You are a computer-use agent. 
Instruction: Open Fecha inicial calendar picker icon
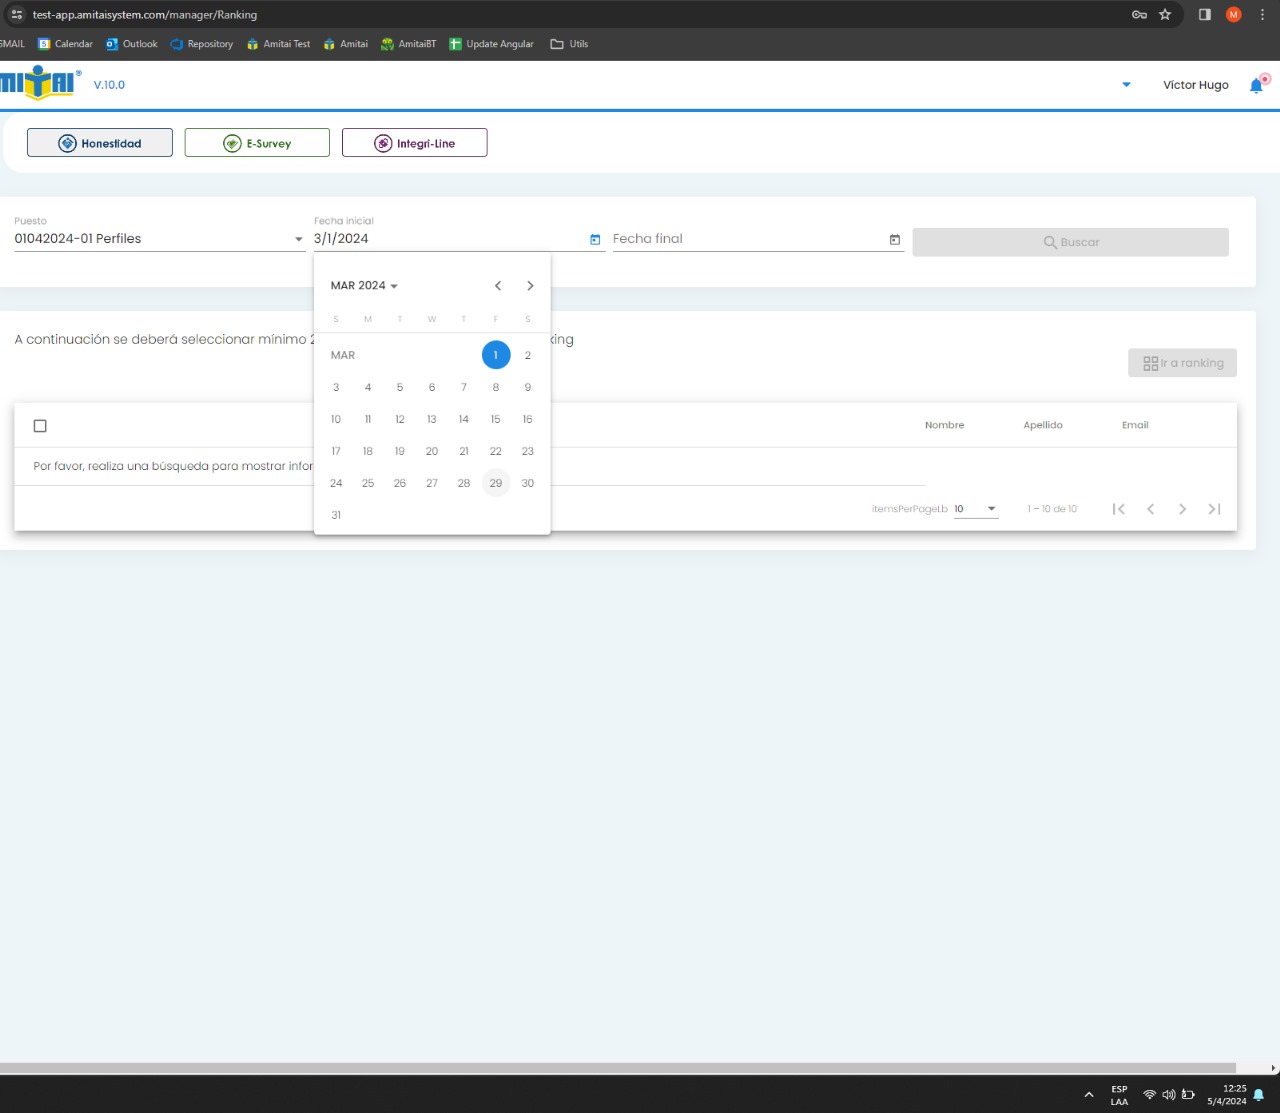[x=595, y=239]
